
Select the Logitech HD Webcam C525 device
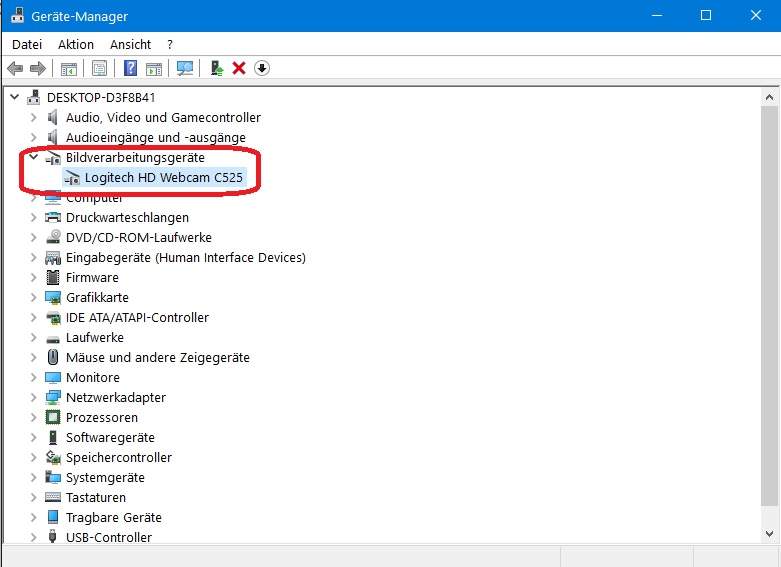(x=163, y=177)
